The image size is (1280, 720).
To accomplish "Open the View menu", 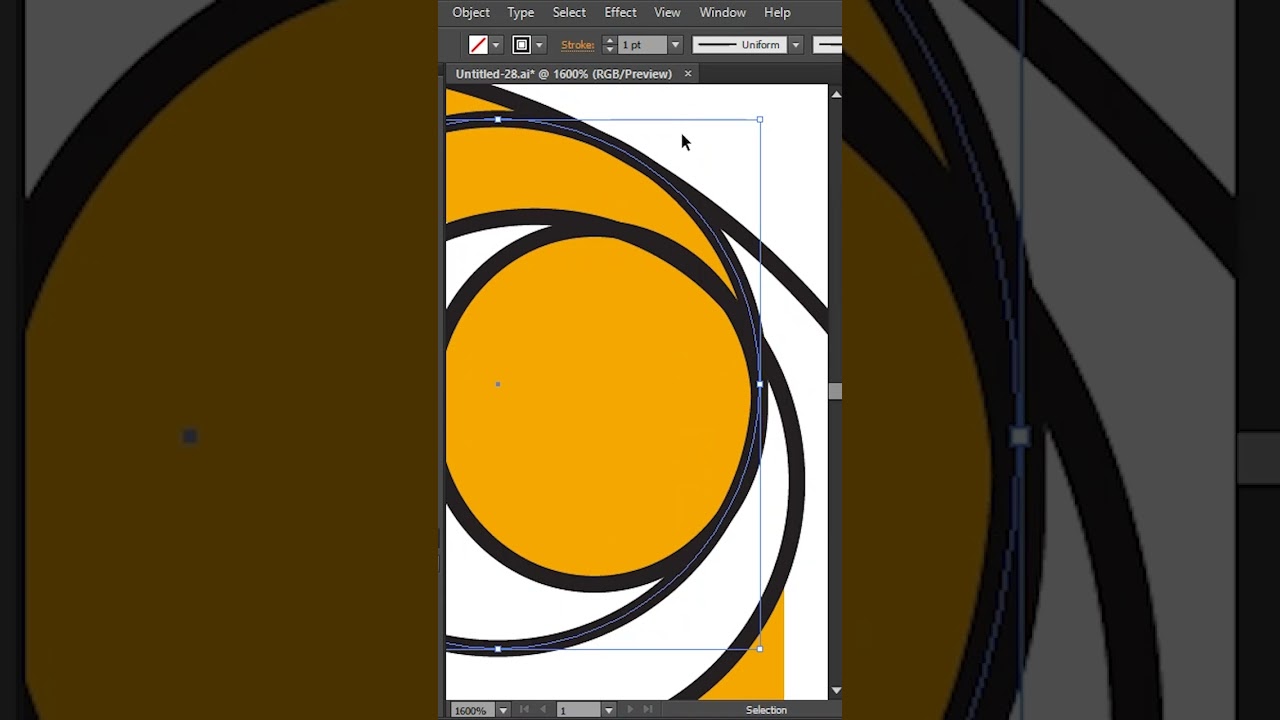I will (x=667, y=12).
